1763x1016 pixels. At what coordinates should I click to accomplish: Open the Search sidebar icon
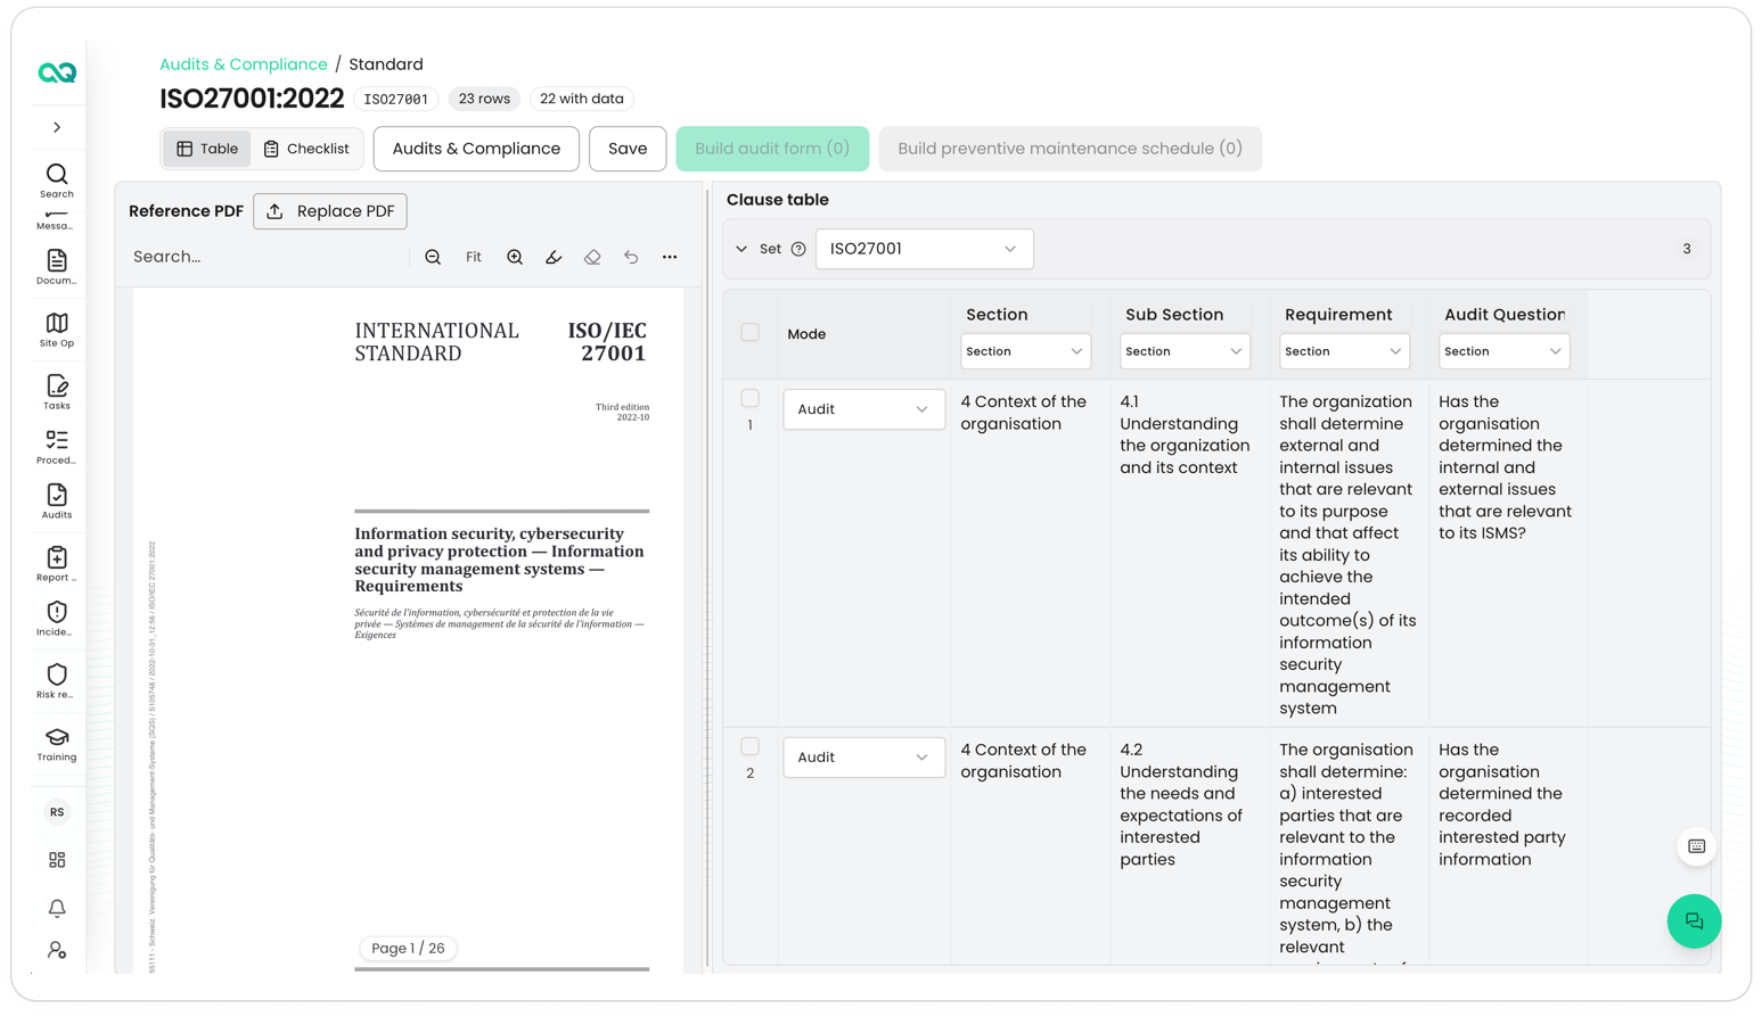click(x=57, y=181)
